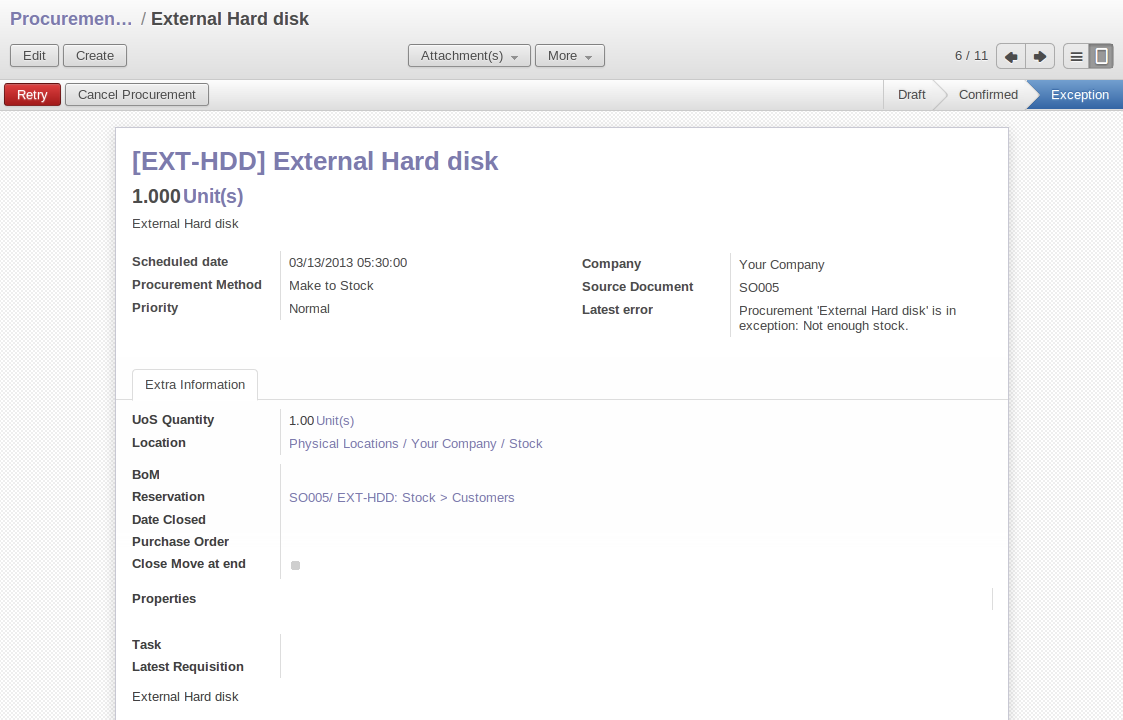Open the Procurements breadcrumb link
This screenshot has height=720, width=1123.
71,19
